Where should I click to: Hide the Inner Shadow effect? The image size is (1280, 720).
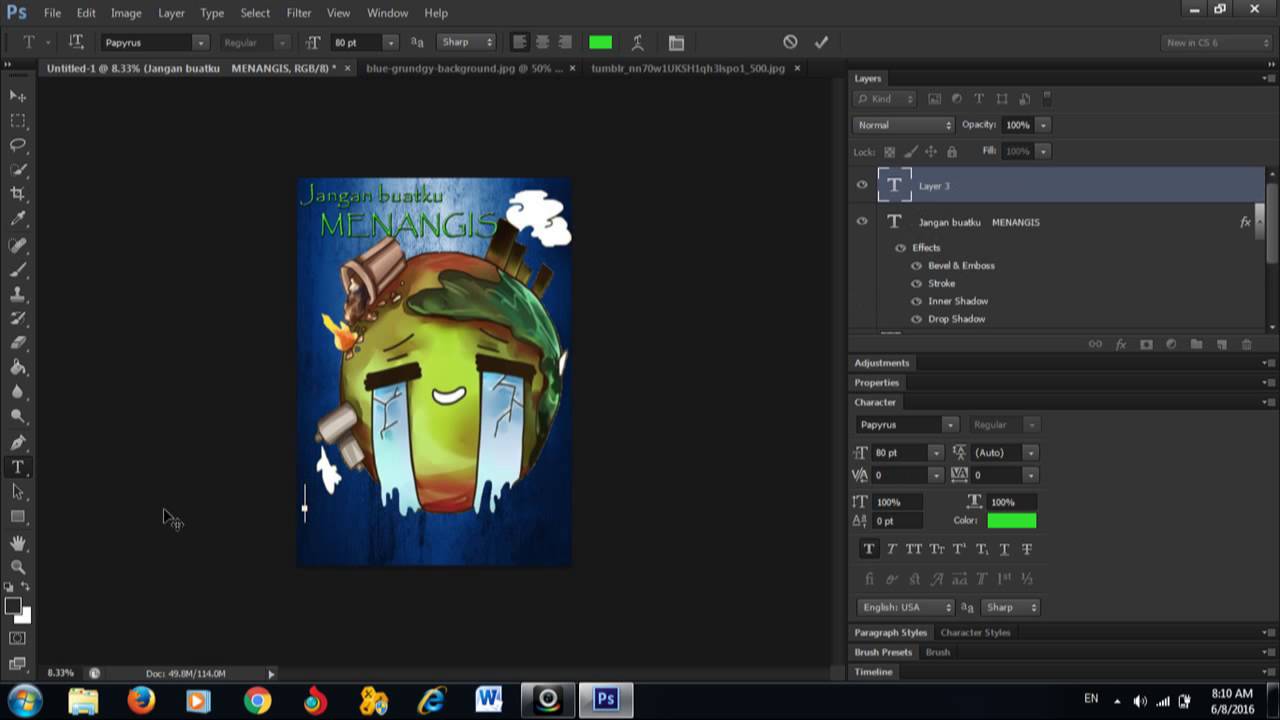916,301
